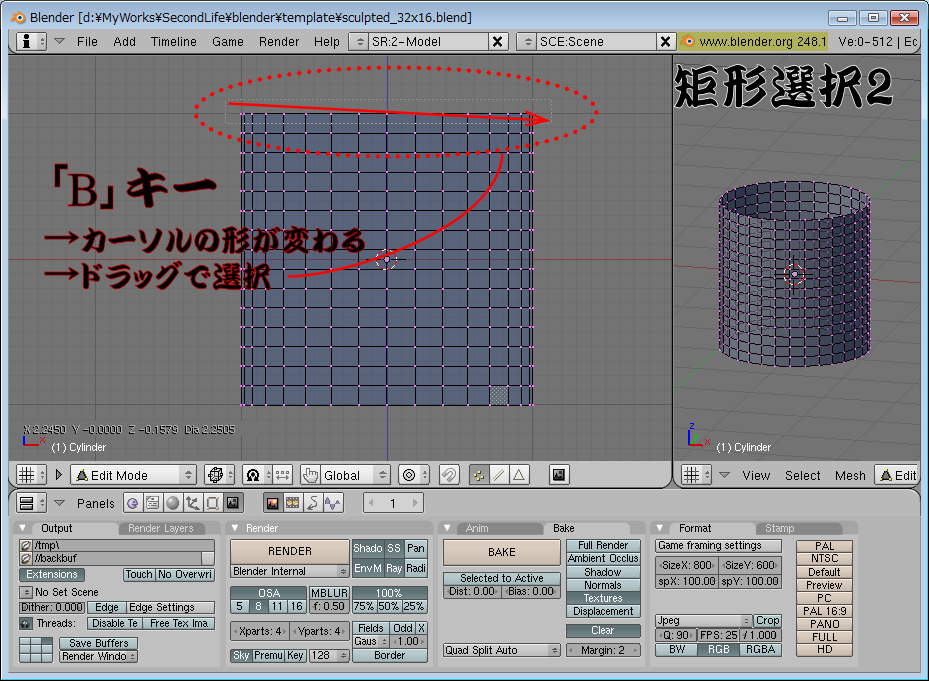Open the Render menu in top bar
Image resolution: width=929 pixels, height=681 pixels.
(279, 41)
